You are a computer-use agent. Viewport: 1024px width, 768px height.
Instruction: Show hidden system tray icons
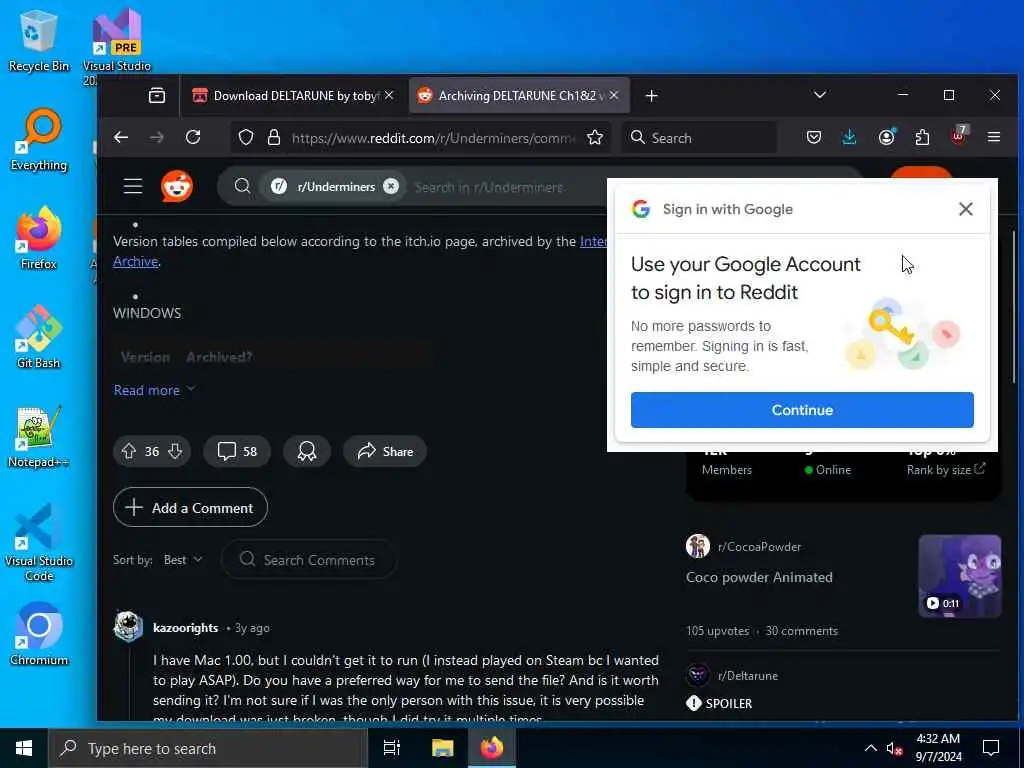(871, 748)
